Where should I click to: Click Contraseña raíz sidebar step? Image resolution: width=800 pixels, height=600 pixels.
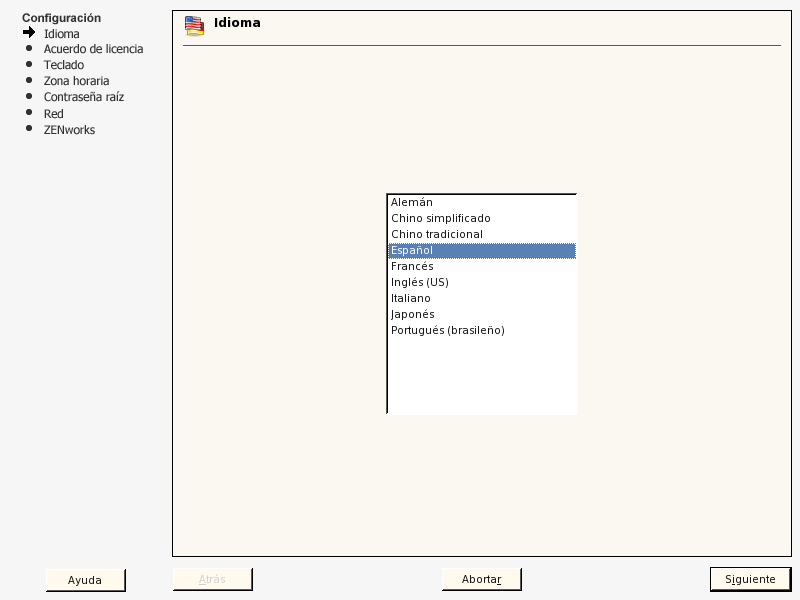(84, 97)
